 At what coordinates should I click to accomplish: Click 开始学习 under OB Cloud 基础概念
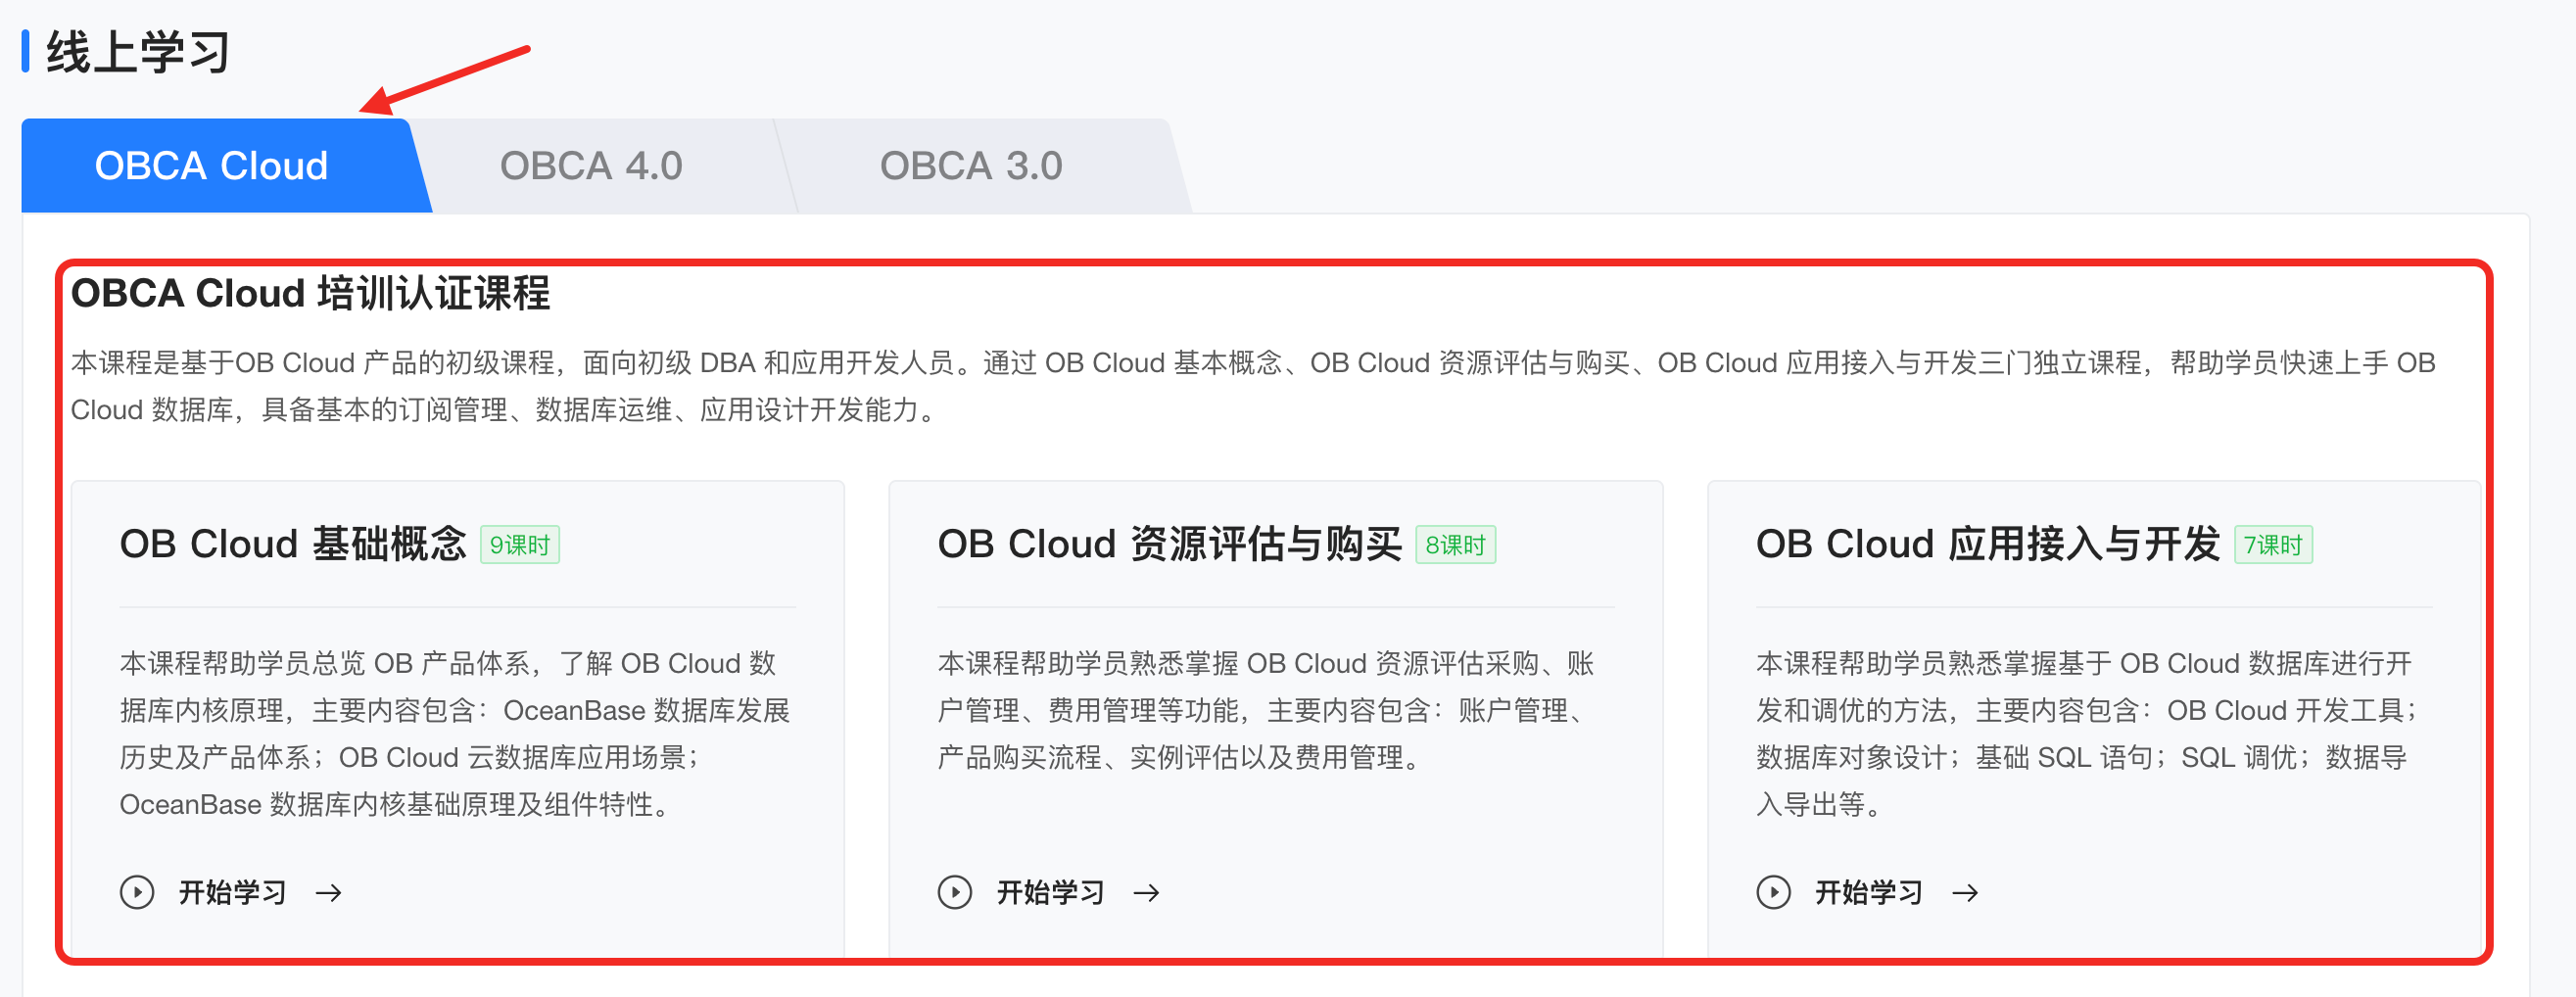232,892
